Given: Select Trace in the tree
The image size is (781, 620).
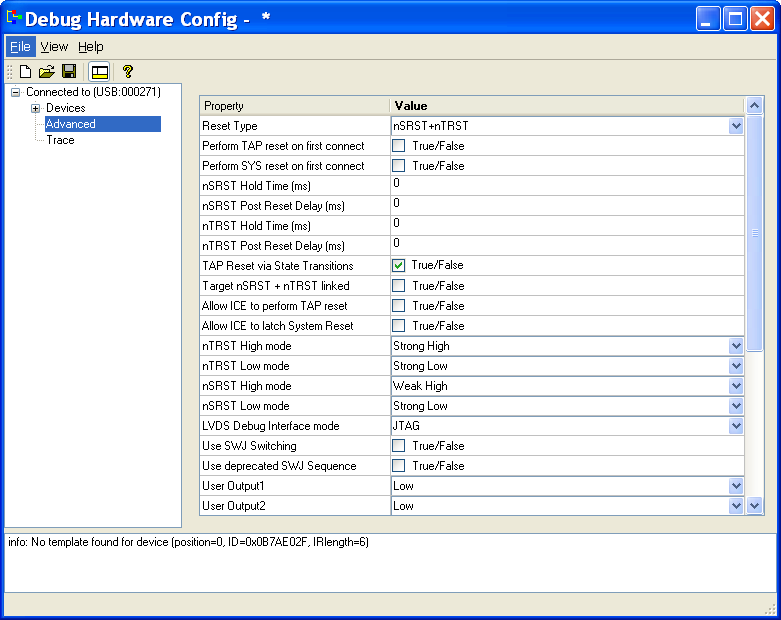Looking at the screenshot, I should coord(60,140).
